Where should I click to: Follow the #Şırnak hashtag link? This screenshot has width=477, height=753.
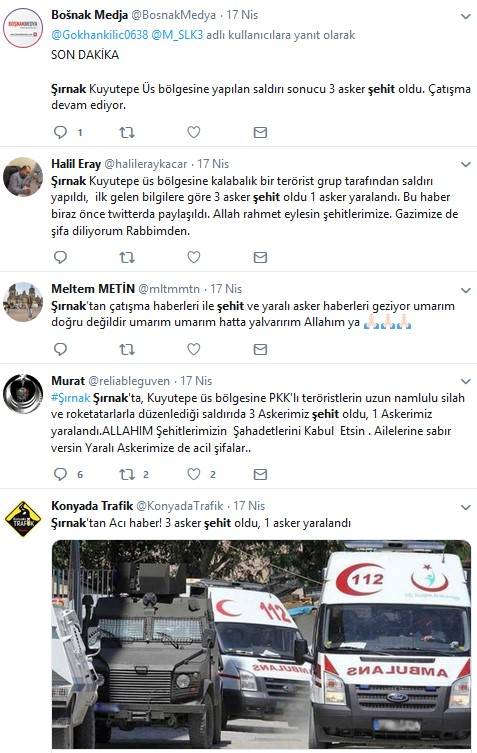click(x=71, y=398)
